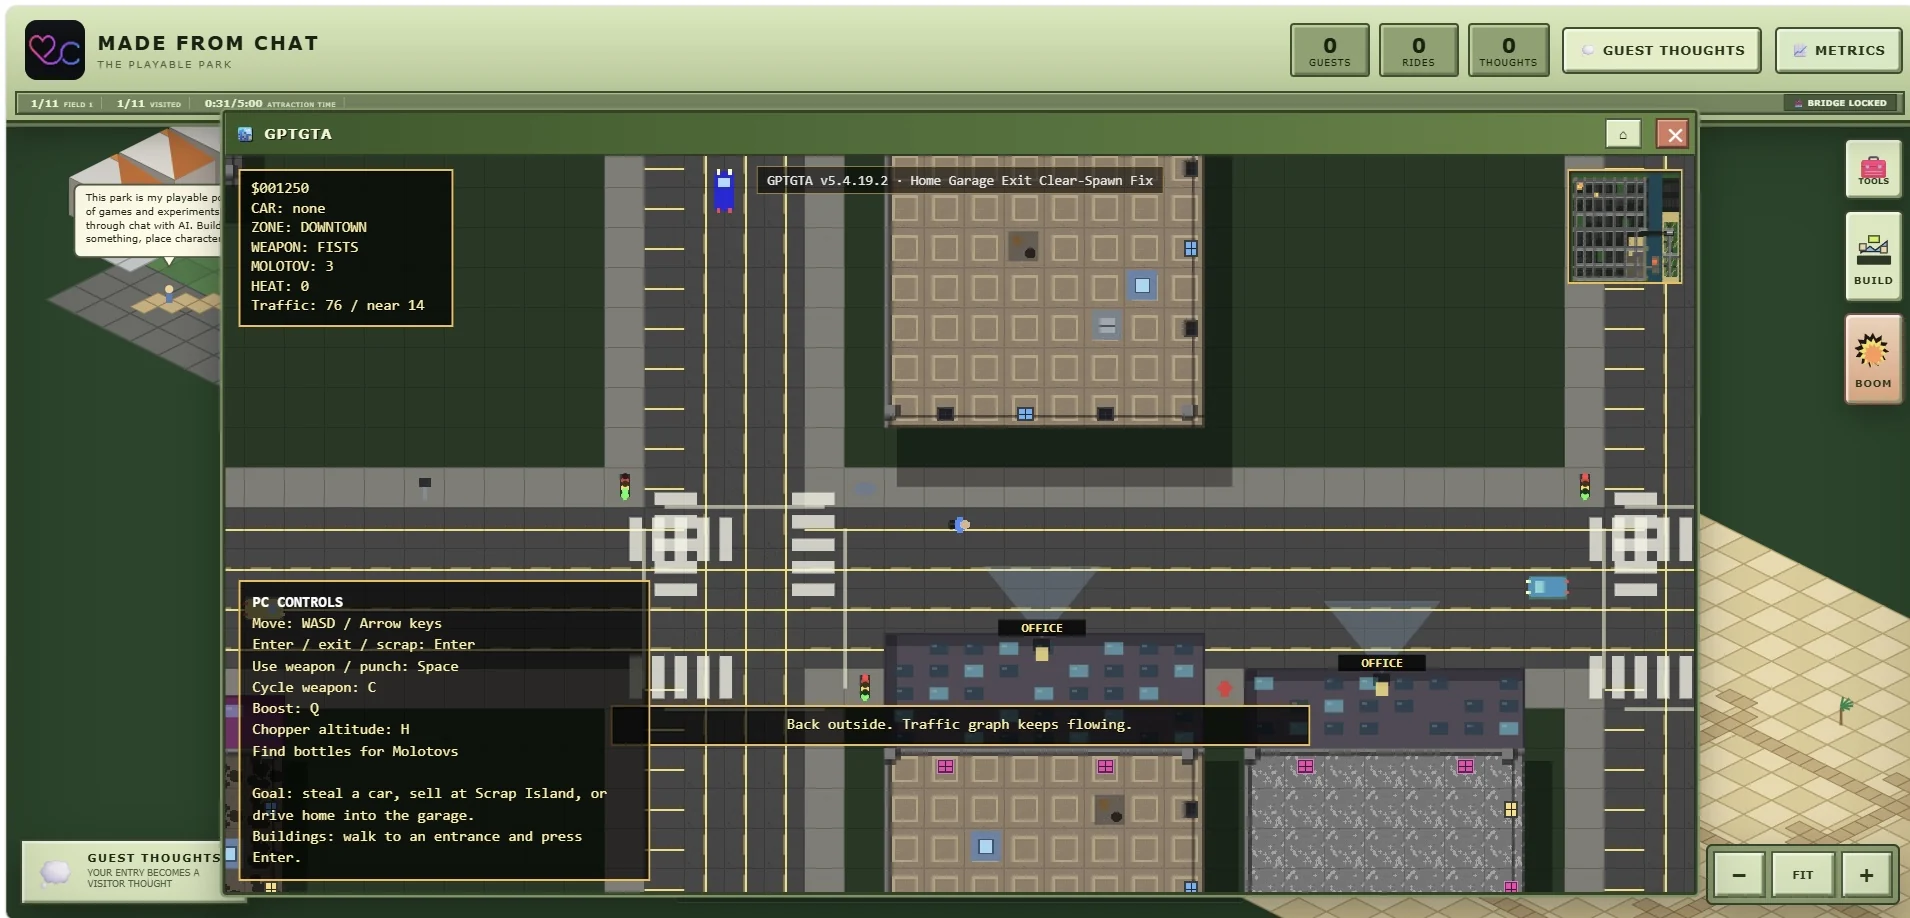Image resolution: width=1910 pixels, height=918 pixels.
Task: Click the Bridge Locked status badge
Action: 1839,103
